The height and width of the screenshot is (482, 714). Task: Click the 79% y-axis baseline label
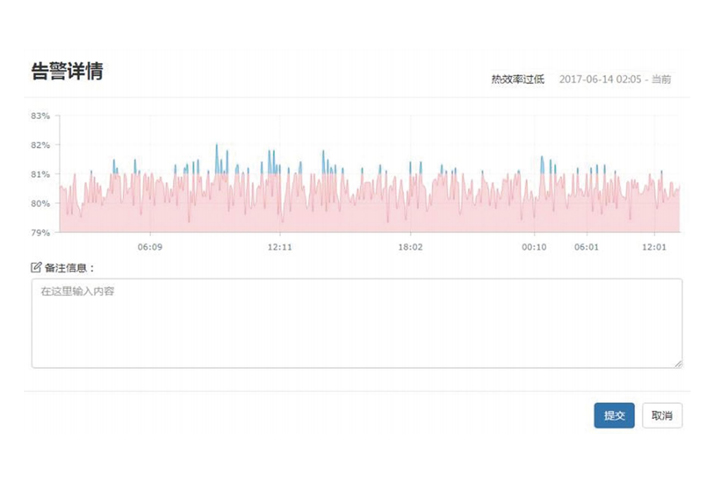(40, 233)
